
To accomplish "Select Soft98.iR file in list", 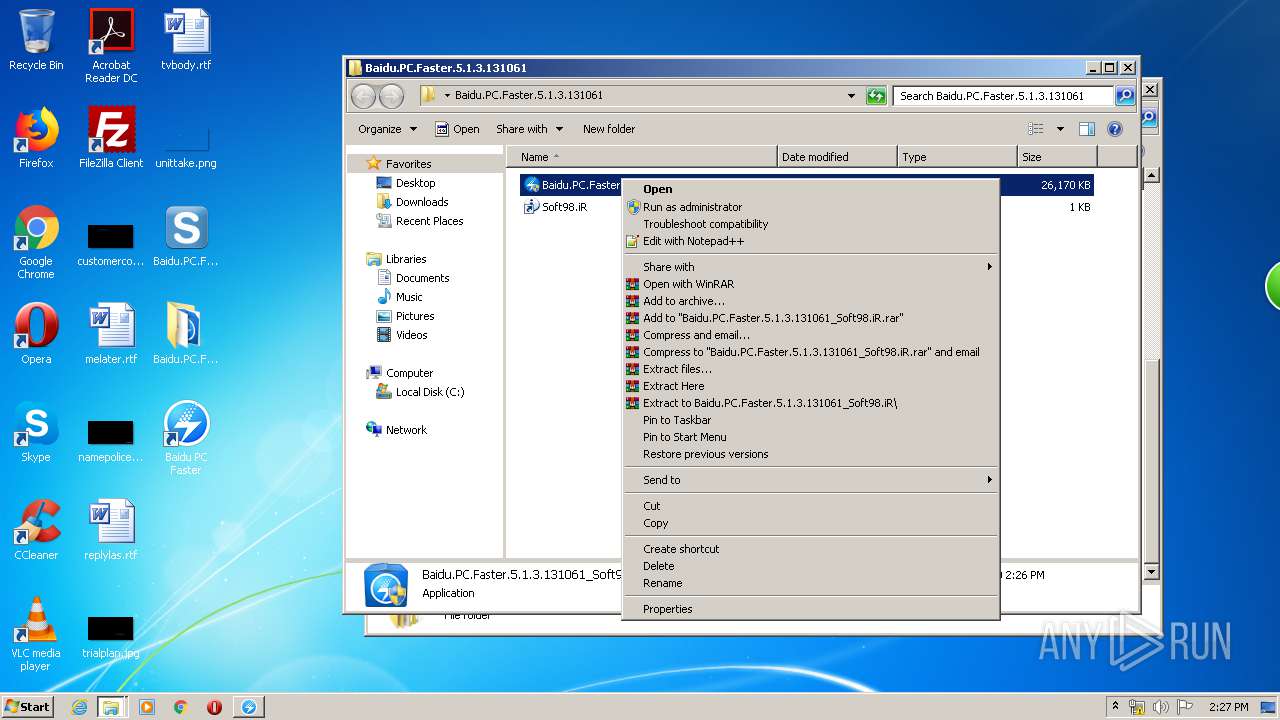I will tap(555, 207).
